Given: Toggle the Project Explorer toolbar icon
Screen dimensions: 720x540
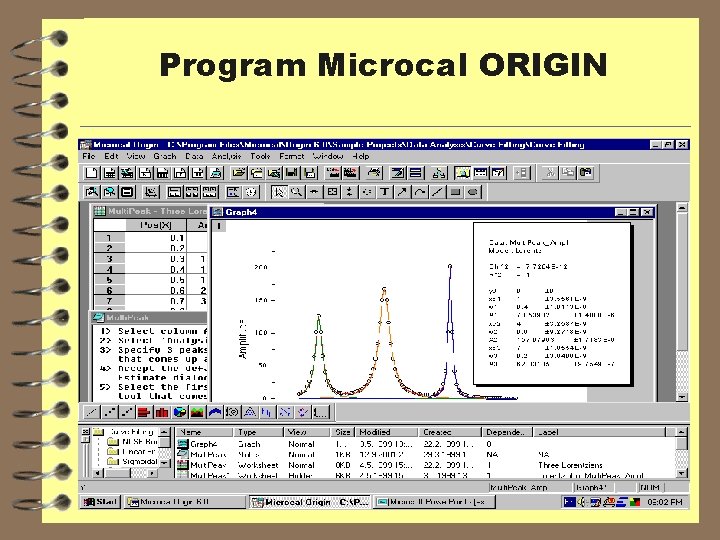Looking at the screenshot, I should click(x=462, y=173).
